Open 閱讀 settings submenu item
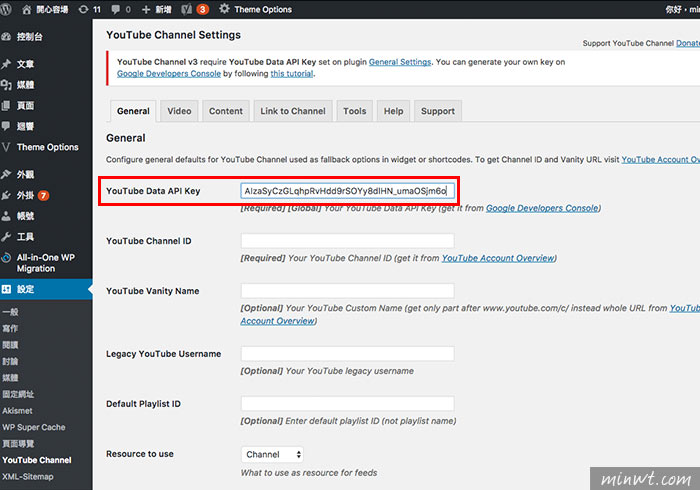700x490 pixels. 10,345
